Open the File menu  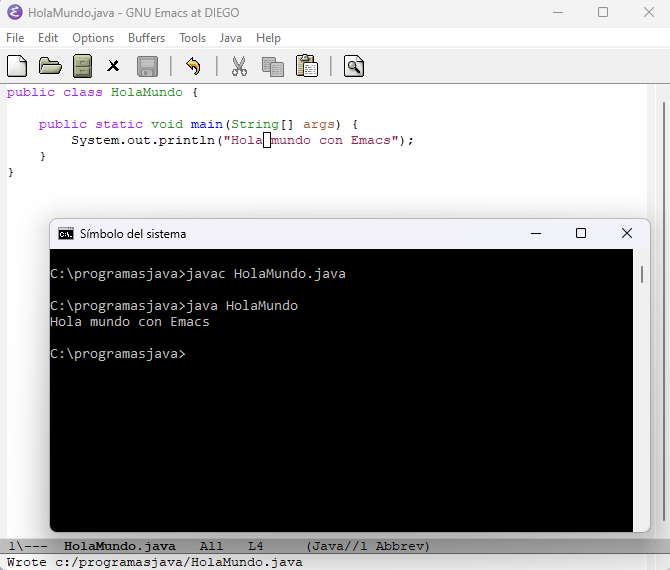tap(15, 38)
